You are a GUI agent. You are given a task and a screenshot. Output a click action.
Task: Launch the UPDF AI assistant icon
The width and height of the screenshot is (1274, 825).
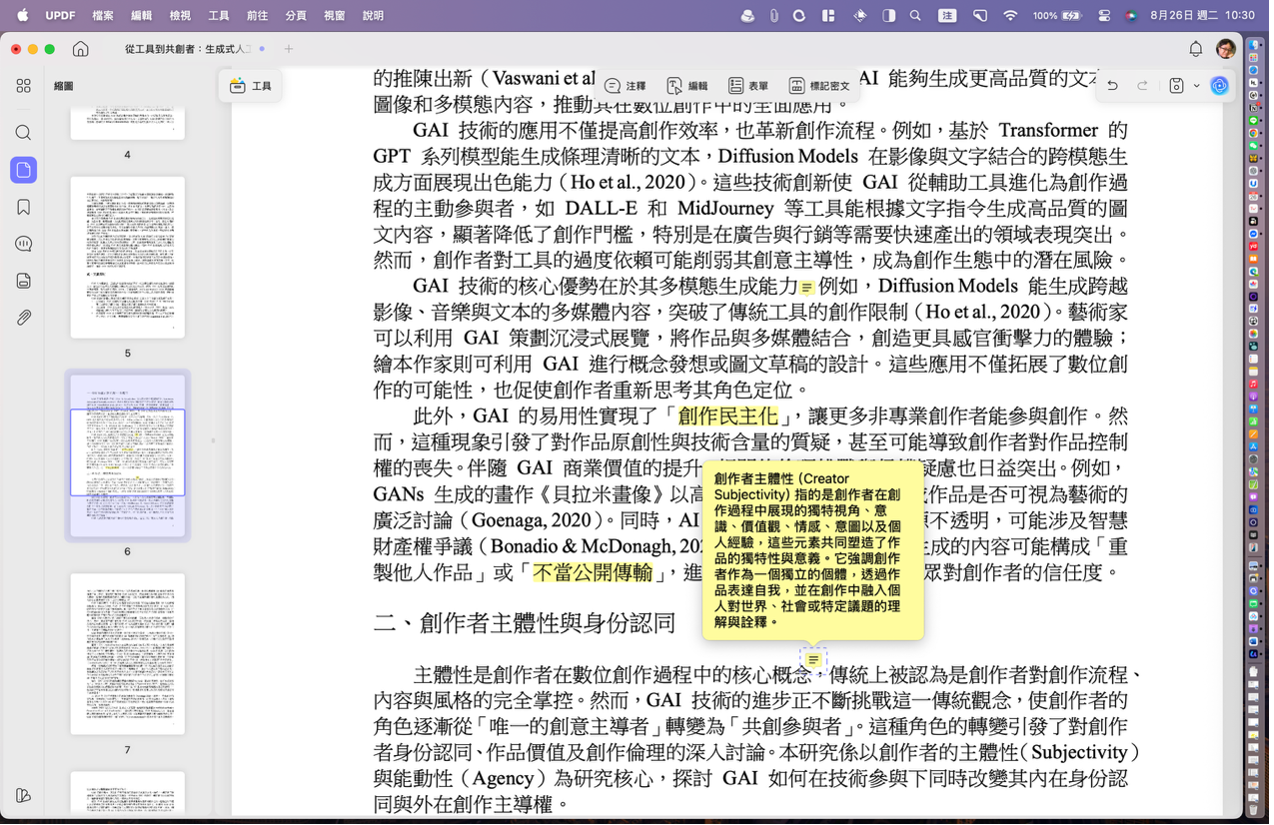click(1219, 86)
